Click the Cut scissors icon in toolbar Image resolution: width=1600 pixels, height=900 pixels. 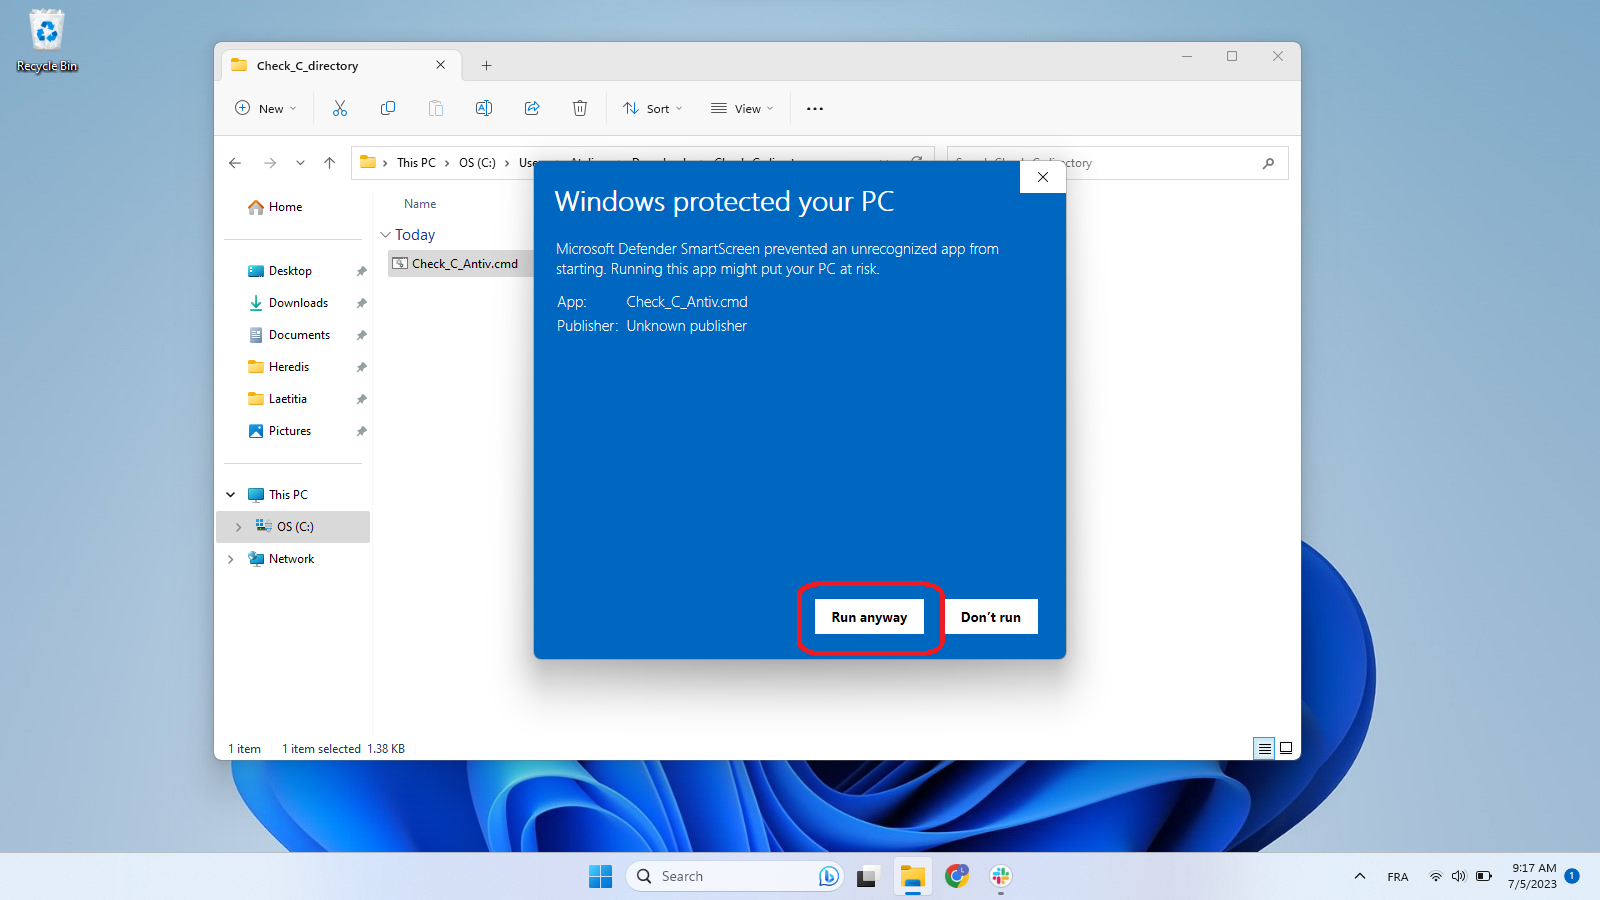(340, 108)
